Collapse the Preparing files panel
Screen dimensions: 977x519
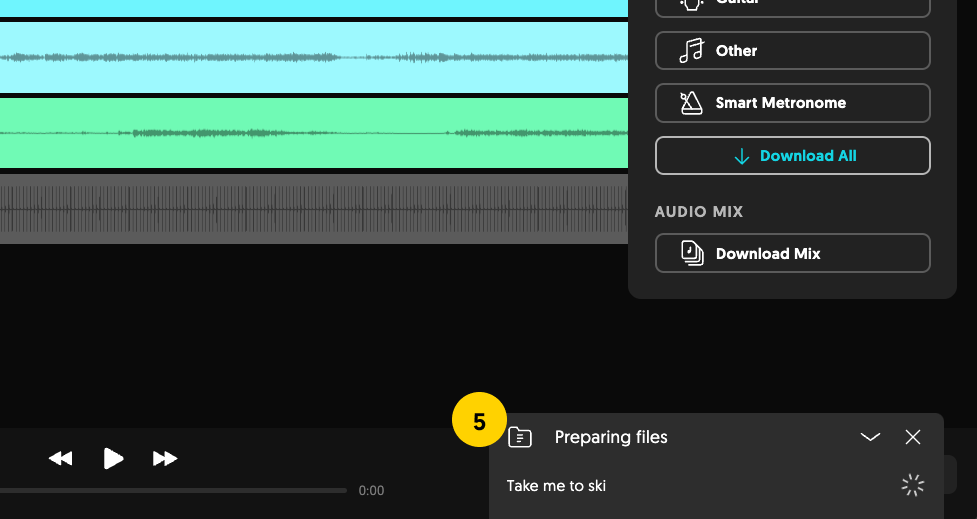coord(870,437)
